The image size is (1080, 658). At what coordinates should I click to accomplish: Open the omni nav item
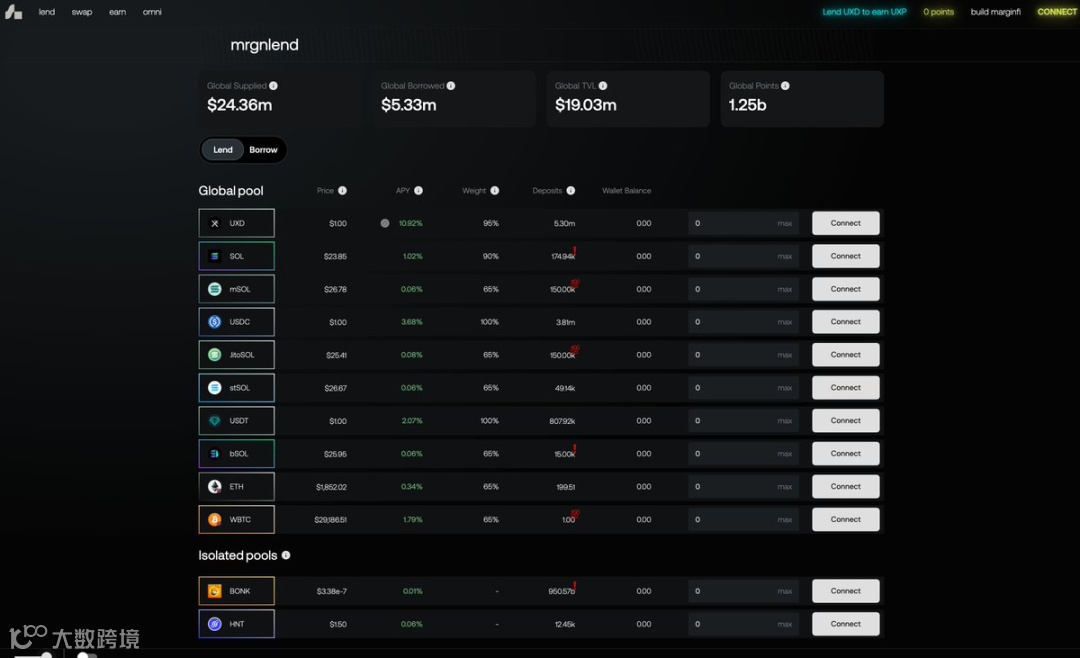(x=152, y=12)
